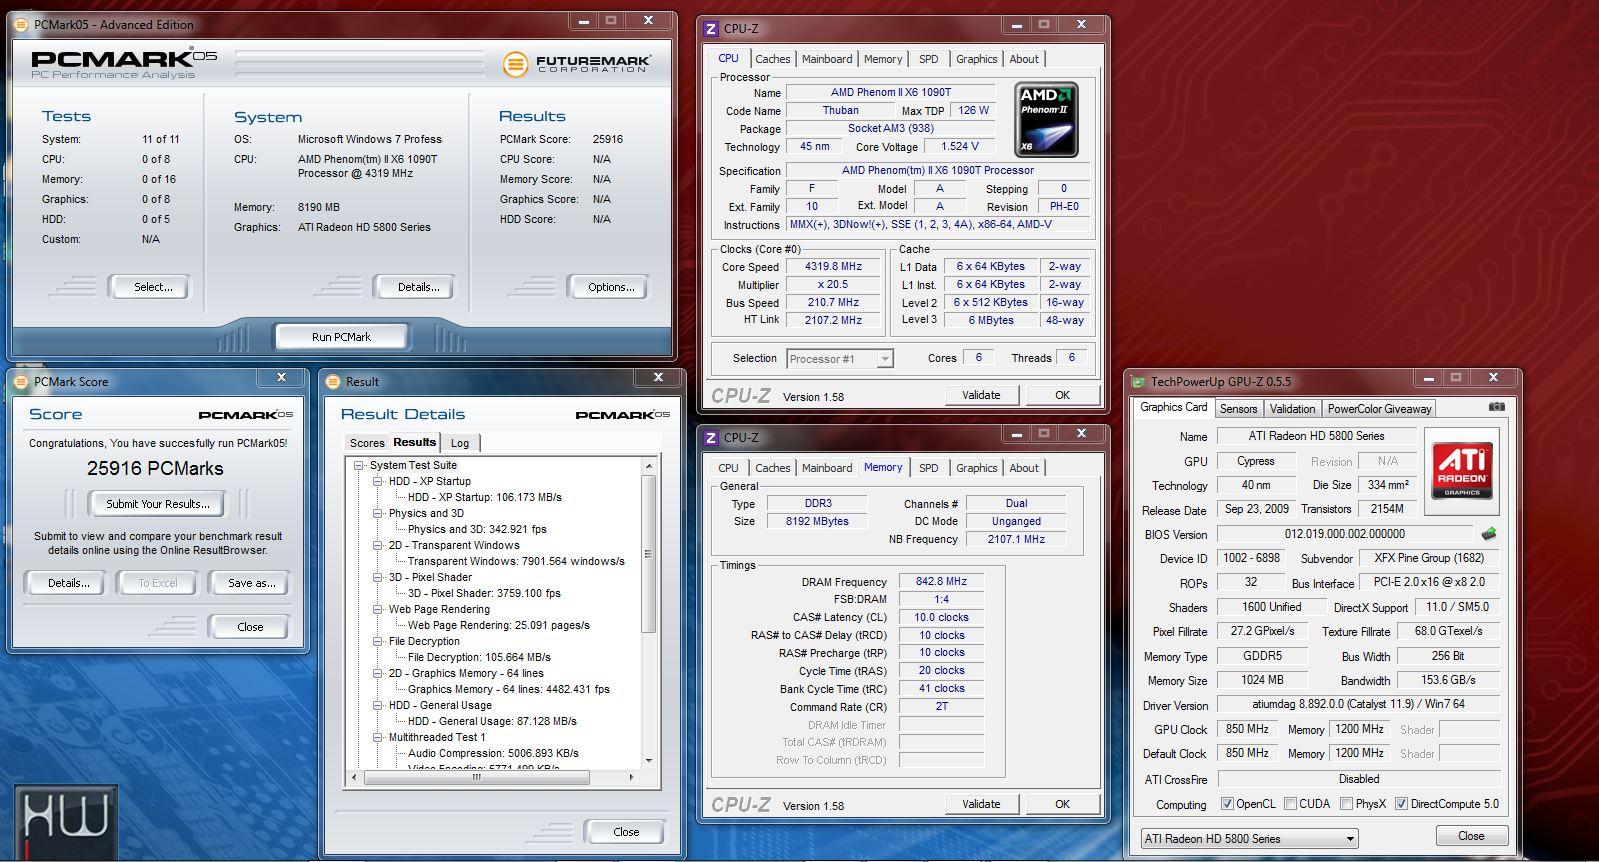This screenshot has width=1599, height=862.
Task: Switch to Caches tab in top CPU-Z
Action: click(x=772, y=59)
